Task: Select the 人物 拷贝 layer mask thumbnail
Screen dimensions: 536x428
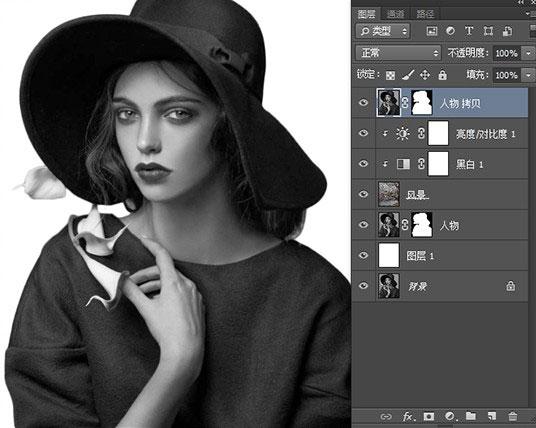Action: point(421,103)
